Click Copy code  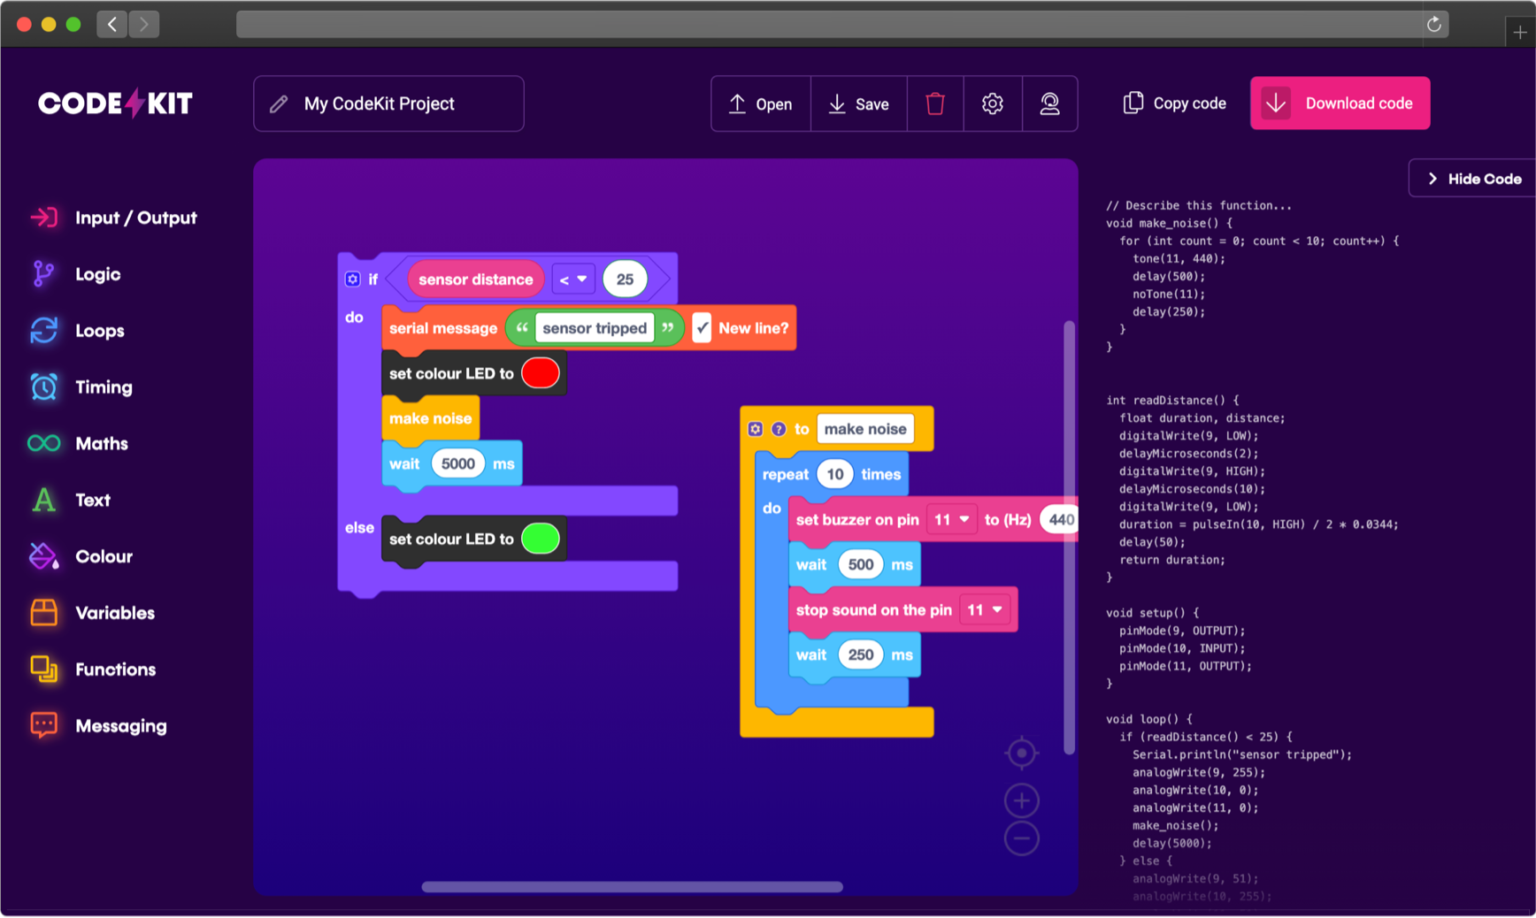pyautogui.click(x=1174, y=103)
